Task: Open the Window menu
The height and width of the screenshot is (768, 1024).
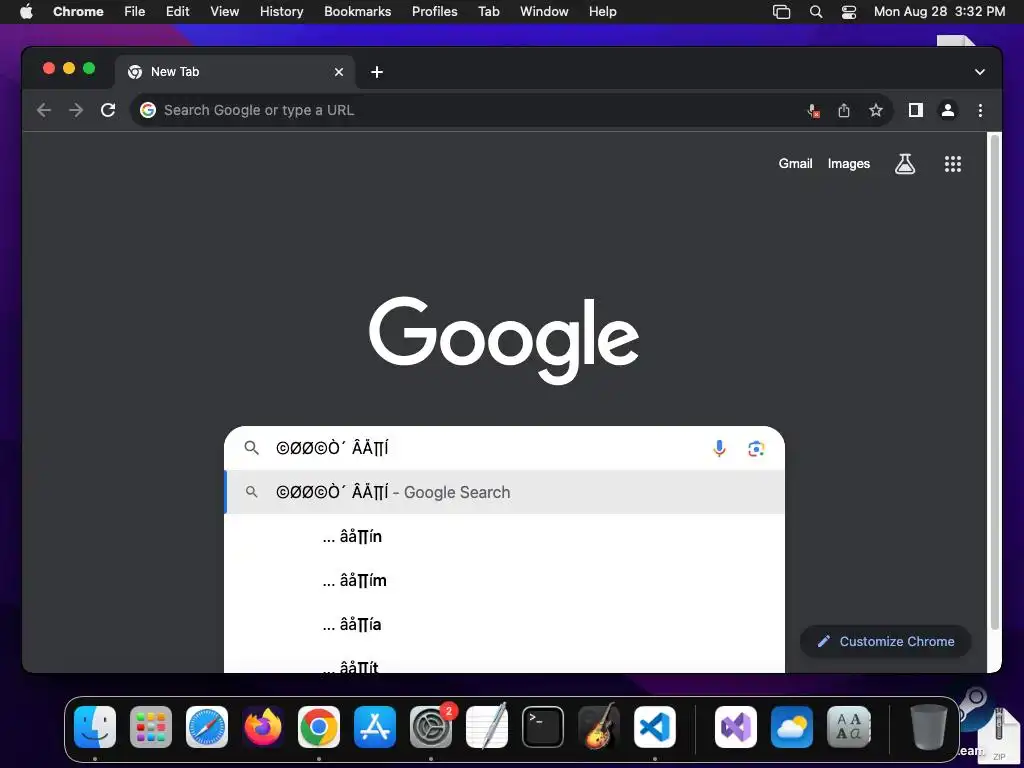Action: tap(544, 12)
